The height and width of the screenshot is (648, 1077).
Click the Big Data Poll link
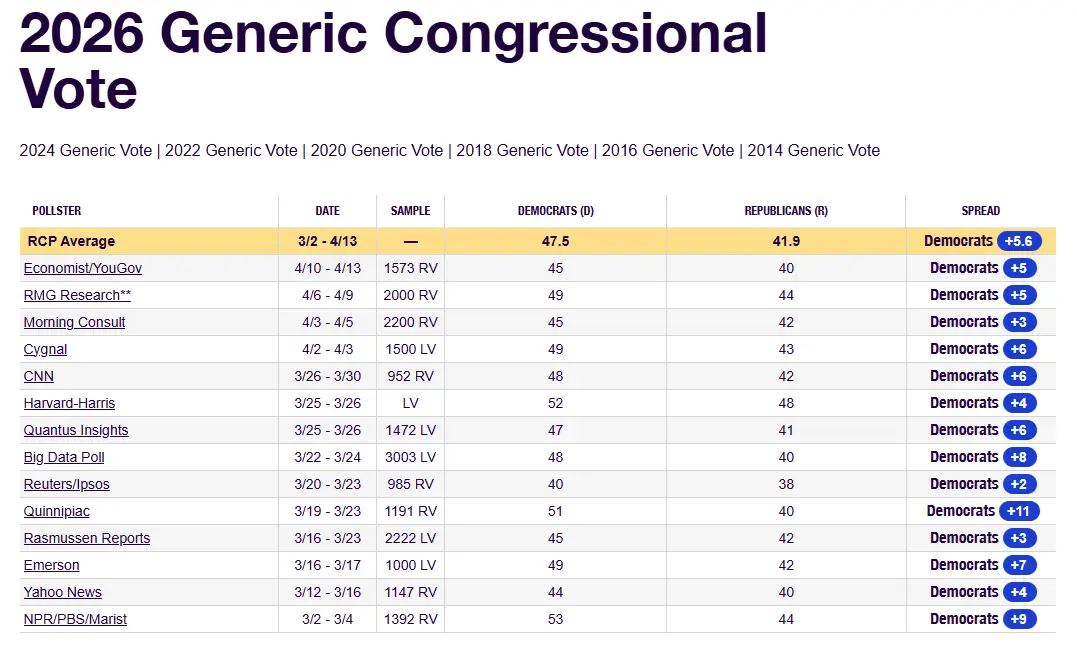point(64,457)
